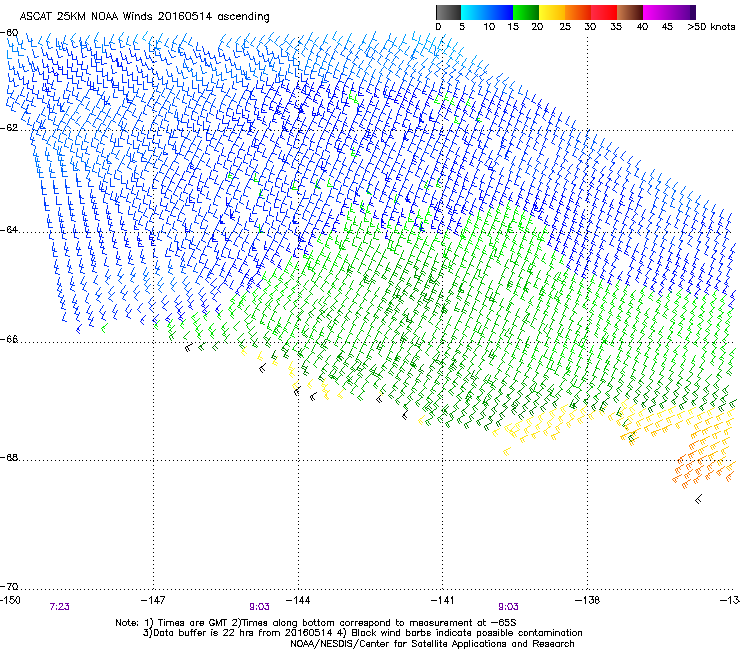Click the NOAA/NESDIS credit line
This screenshot has height=650, width=740.
432,644
